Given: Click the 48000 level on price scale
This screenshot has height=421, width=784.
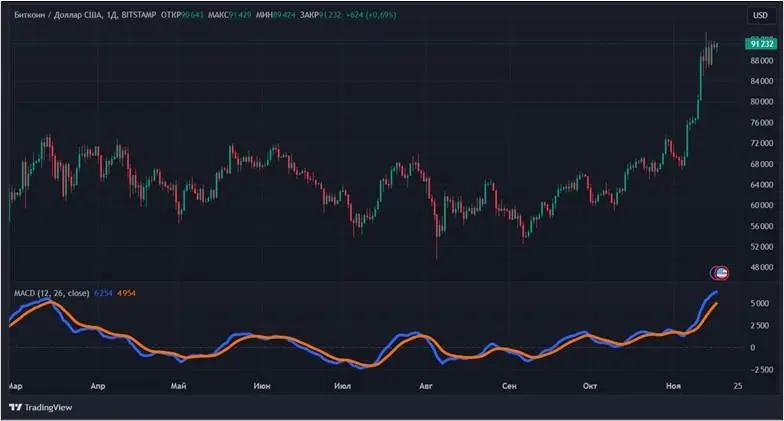Looking at the screenshot, I should (x=761, y=267).
